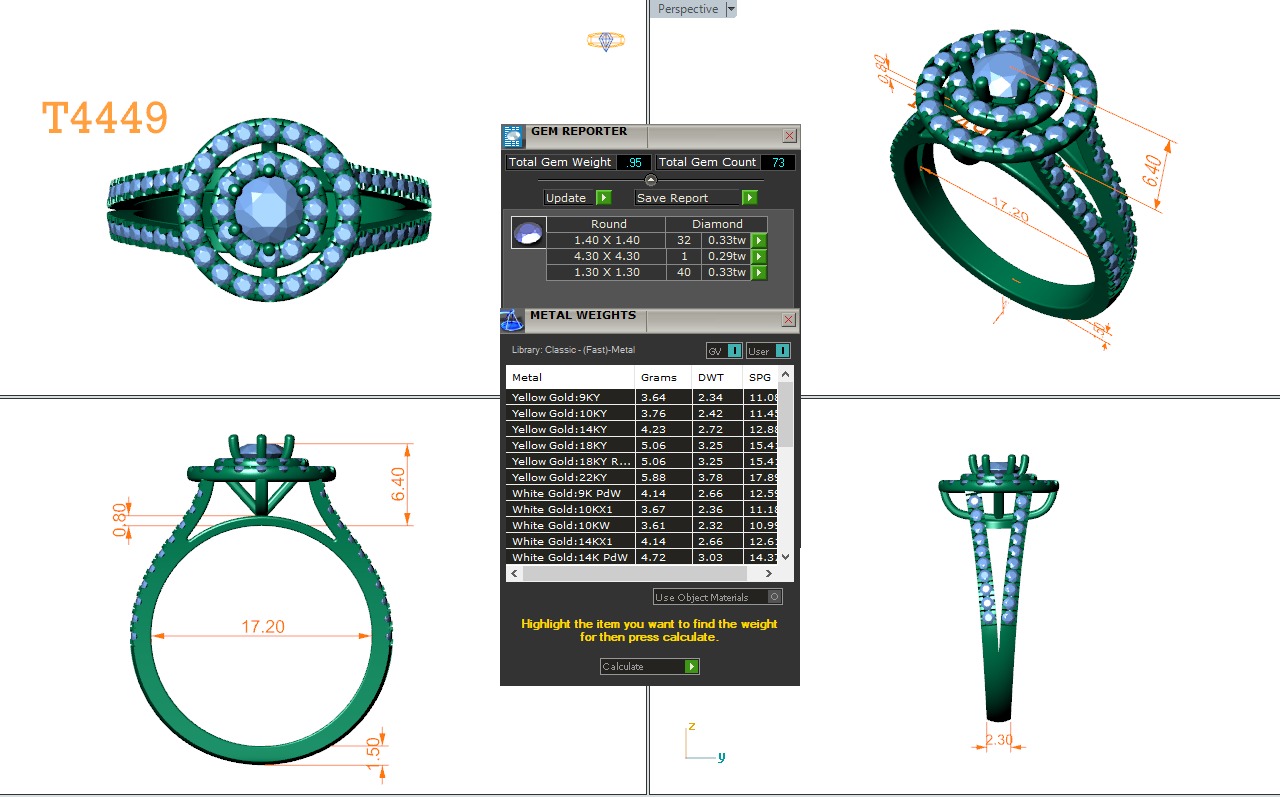Click green arrow for 1.30 X 1.30 row
The image size is (1280, 797).
click(x=759, y=273)
